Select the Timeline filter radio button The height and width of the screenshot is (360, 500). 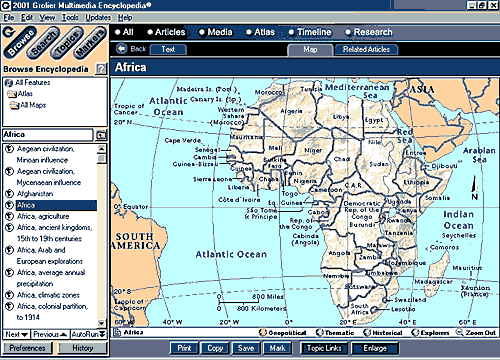tap(292, 32)
